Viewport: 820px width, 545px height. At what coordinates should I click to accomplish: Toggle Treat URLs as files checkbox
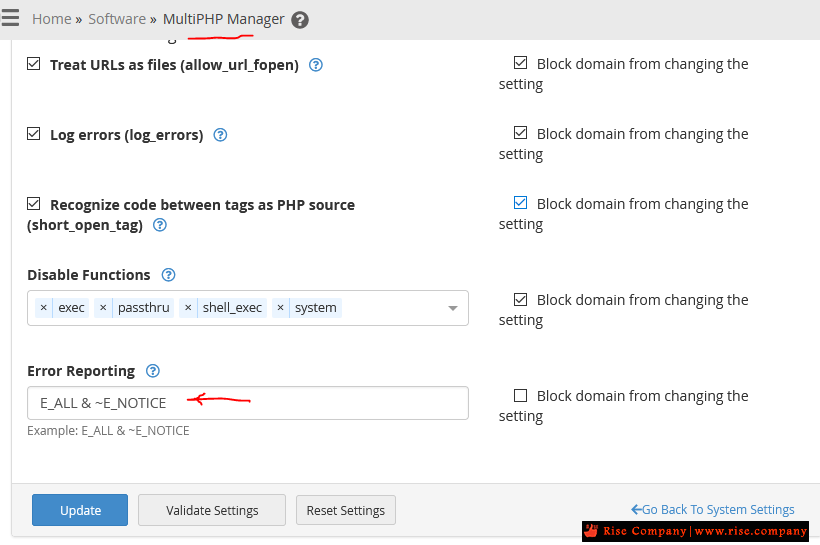pyautogui.click(x=33, y=64)
